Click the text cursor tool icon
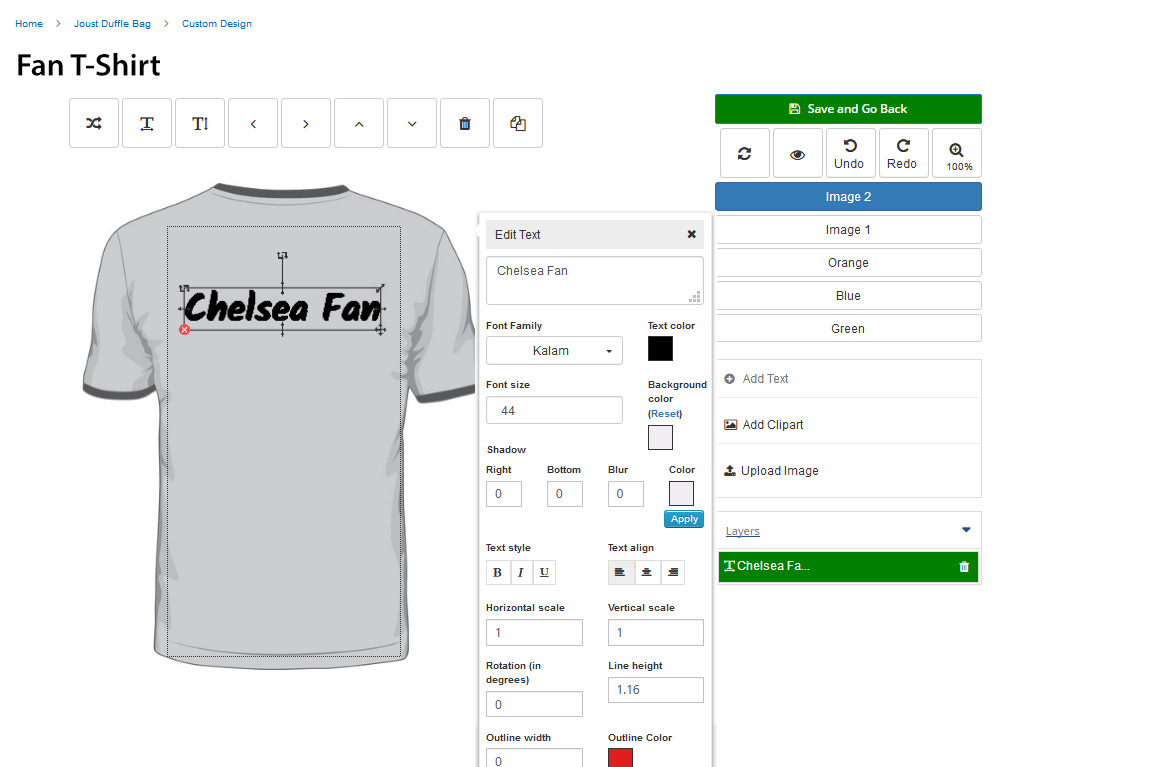The height and width of the screenshot is (767, 1173). tap(200, 123)
